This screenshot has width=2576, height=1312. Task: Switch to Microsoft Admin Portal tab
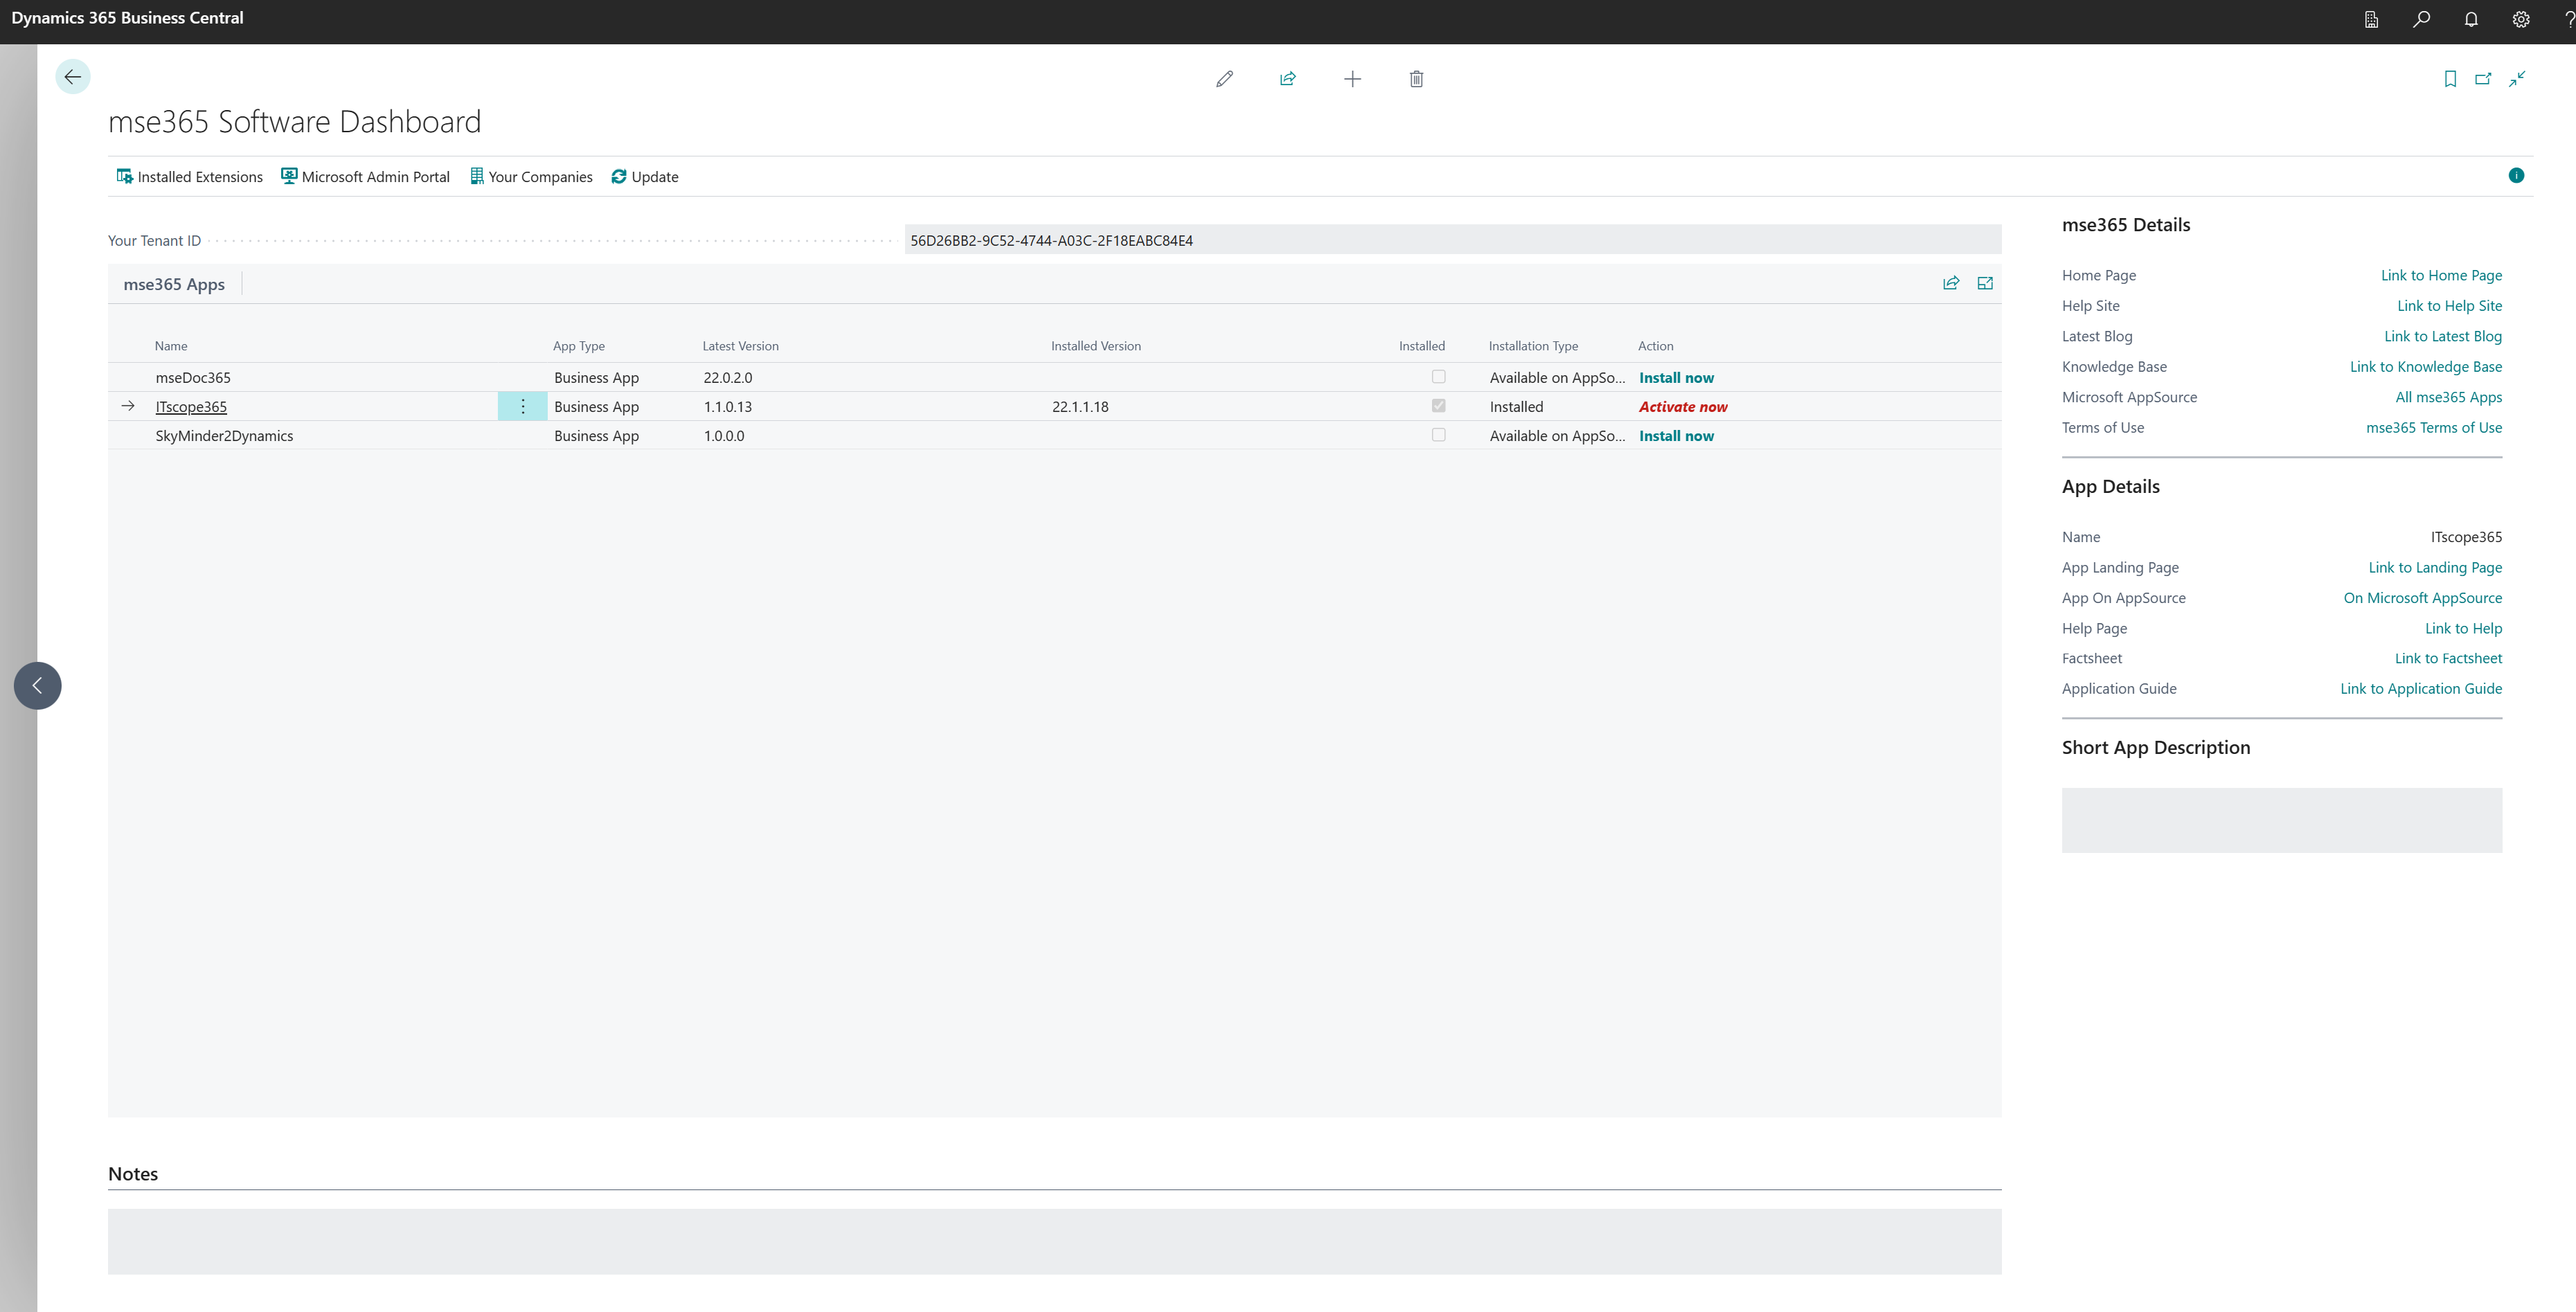[363, 176]
